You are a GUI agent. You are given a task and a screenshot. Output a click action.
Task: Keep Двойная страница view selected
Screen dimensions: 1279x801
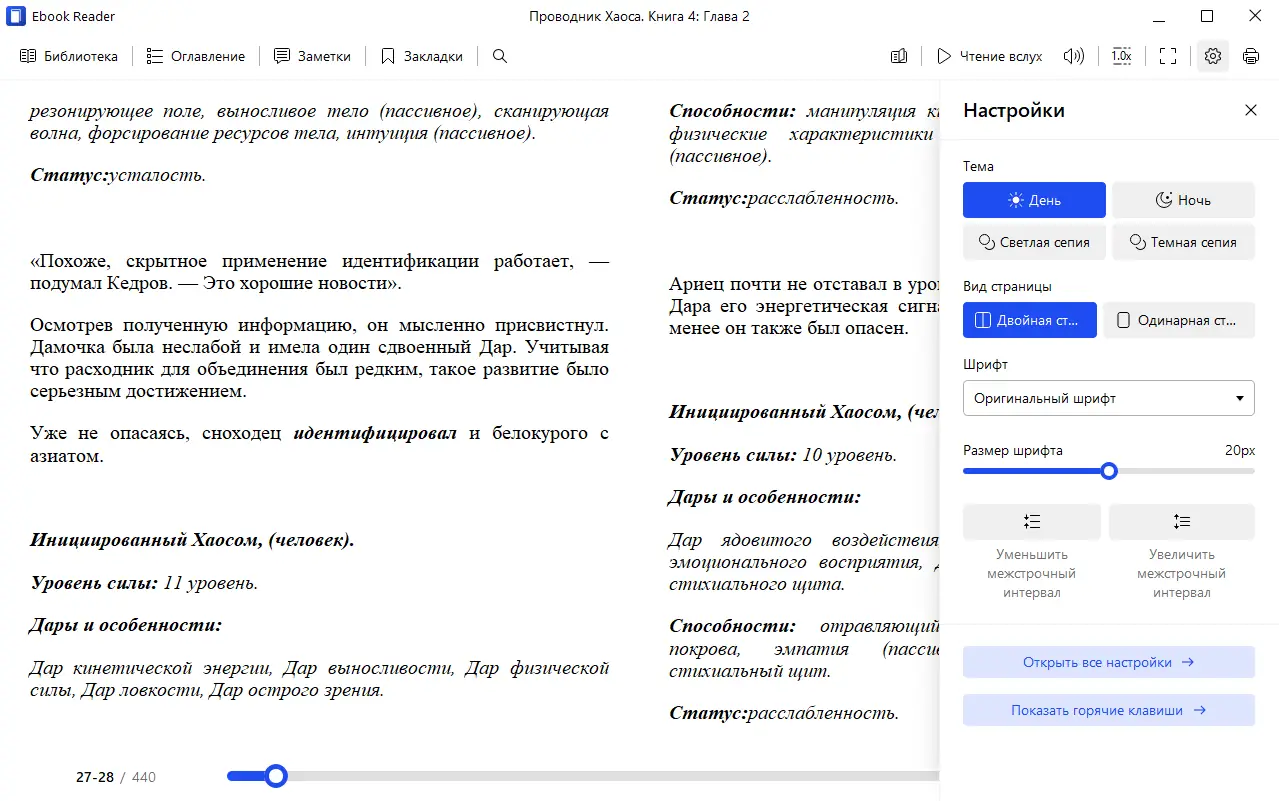pyautogui.click(x=1029, y=320)
